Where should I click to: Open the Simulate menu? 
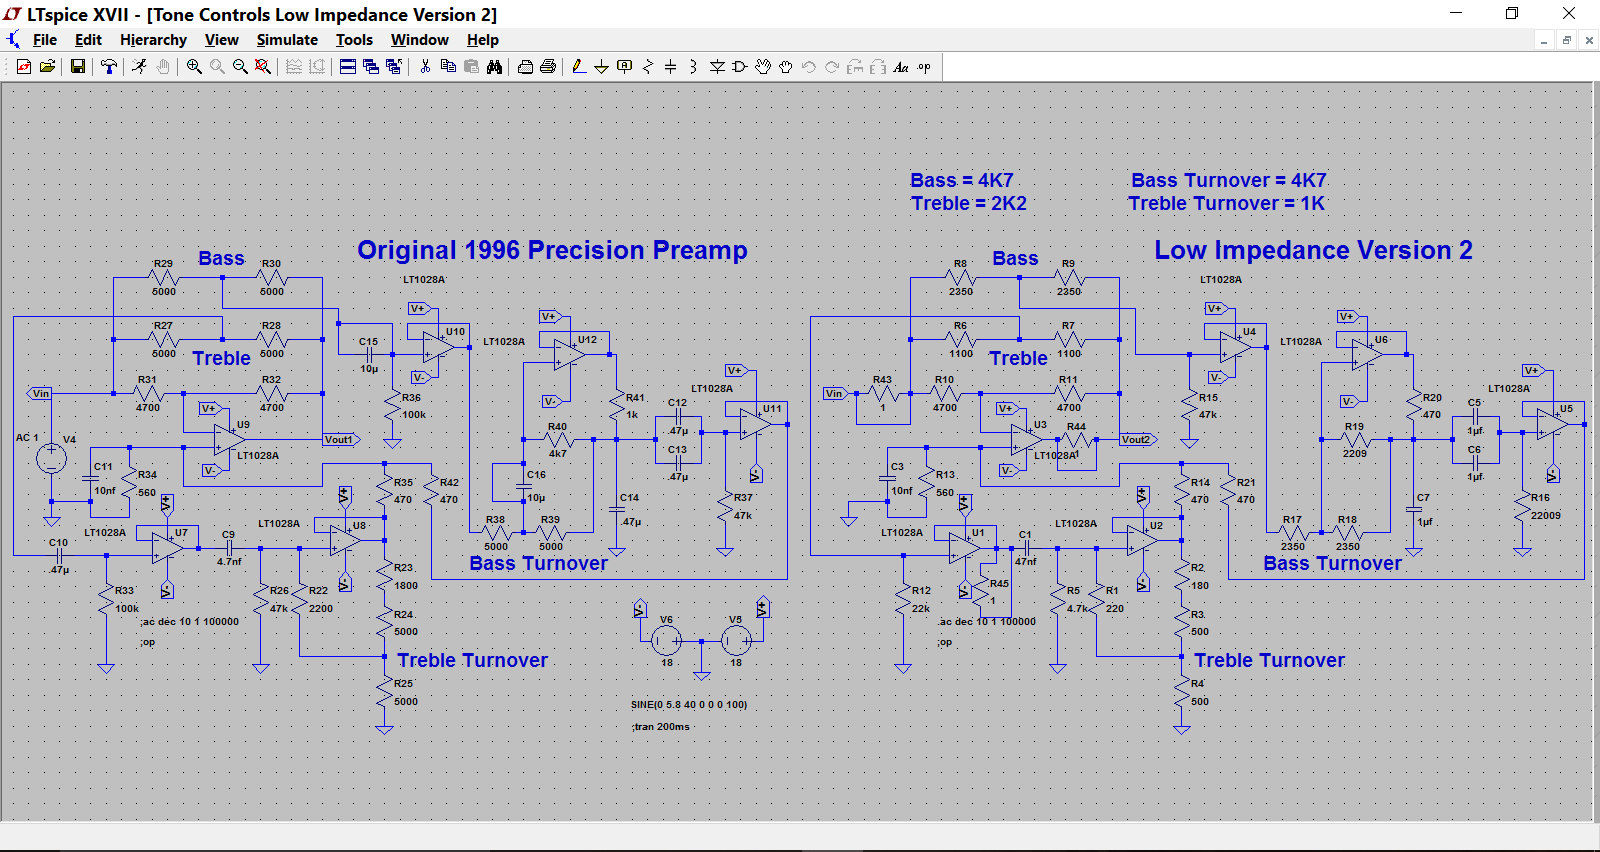coord(287,40)
